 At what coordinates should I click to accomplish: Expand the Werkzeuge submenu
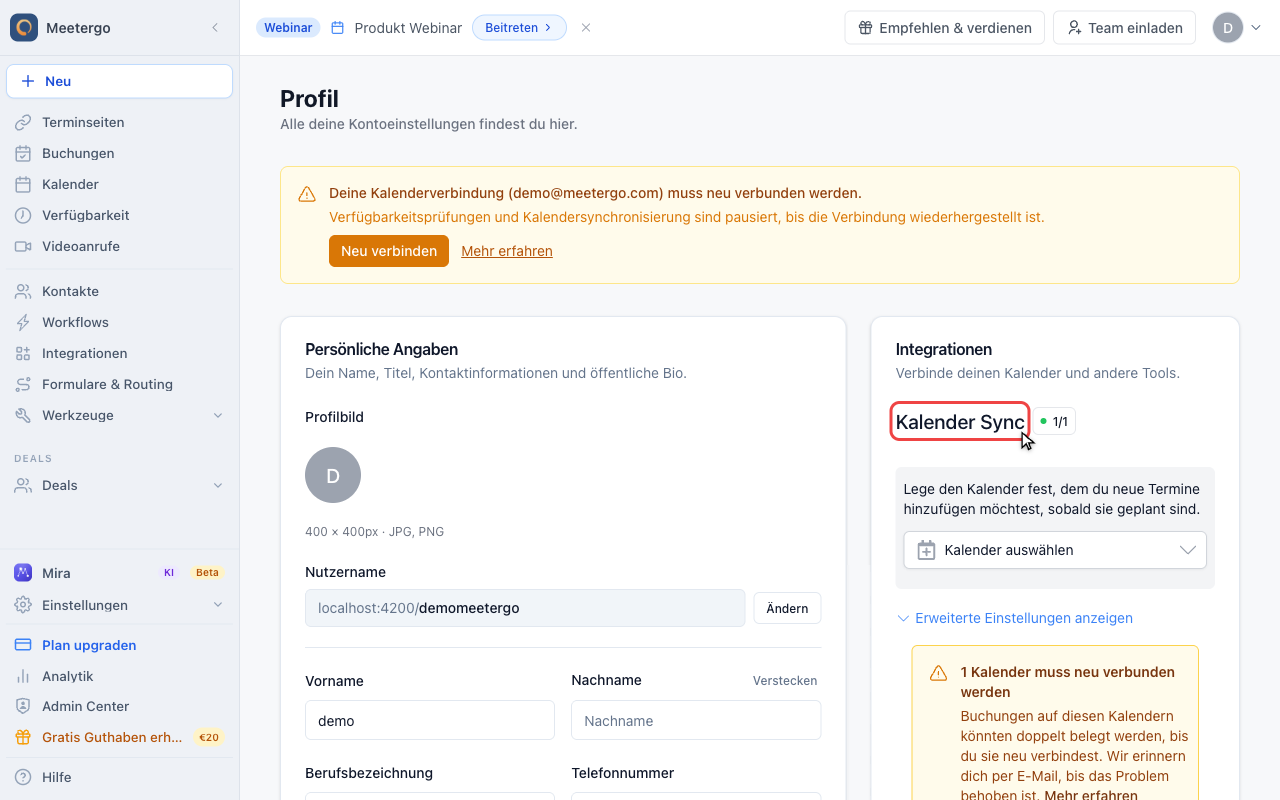[x=218, y=415]
